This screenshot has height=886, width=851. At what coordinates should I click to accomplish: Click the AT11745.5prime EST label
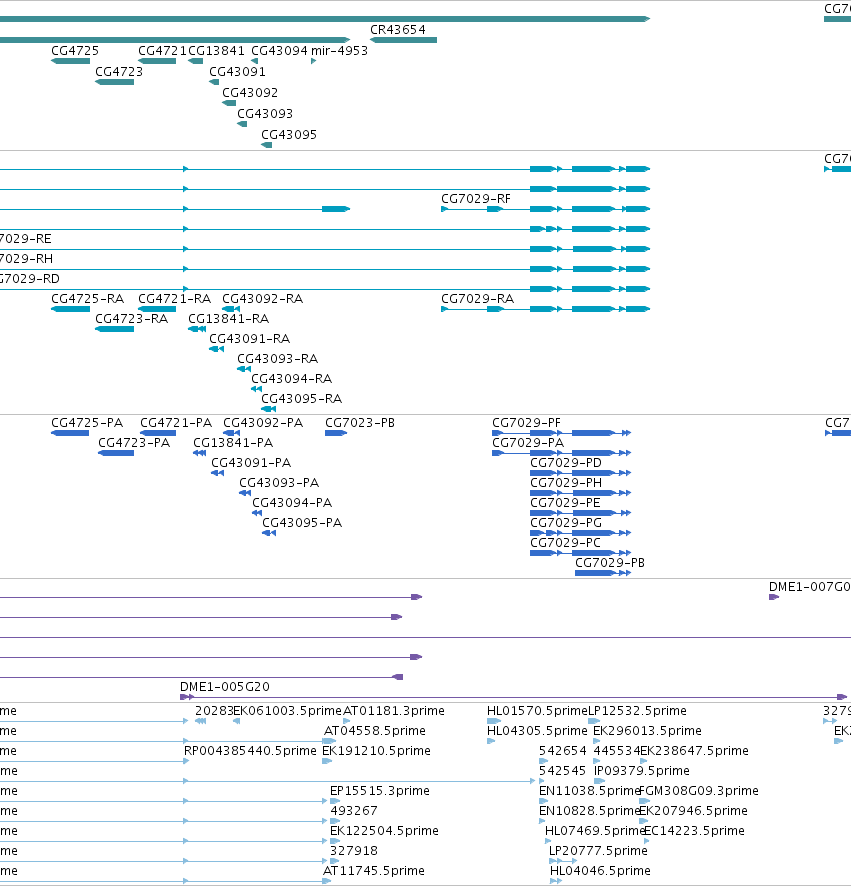(x=374, y=871)
